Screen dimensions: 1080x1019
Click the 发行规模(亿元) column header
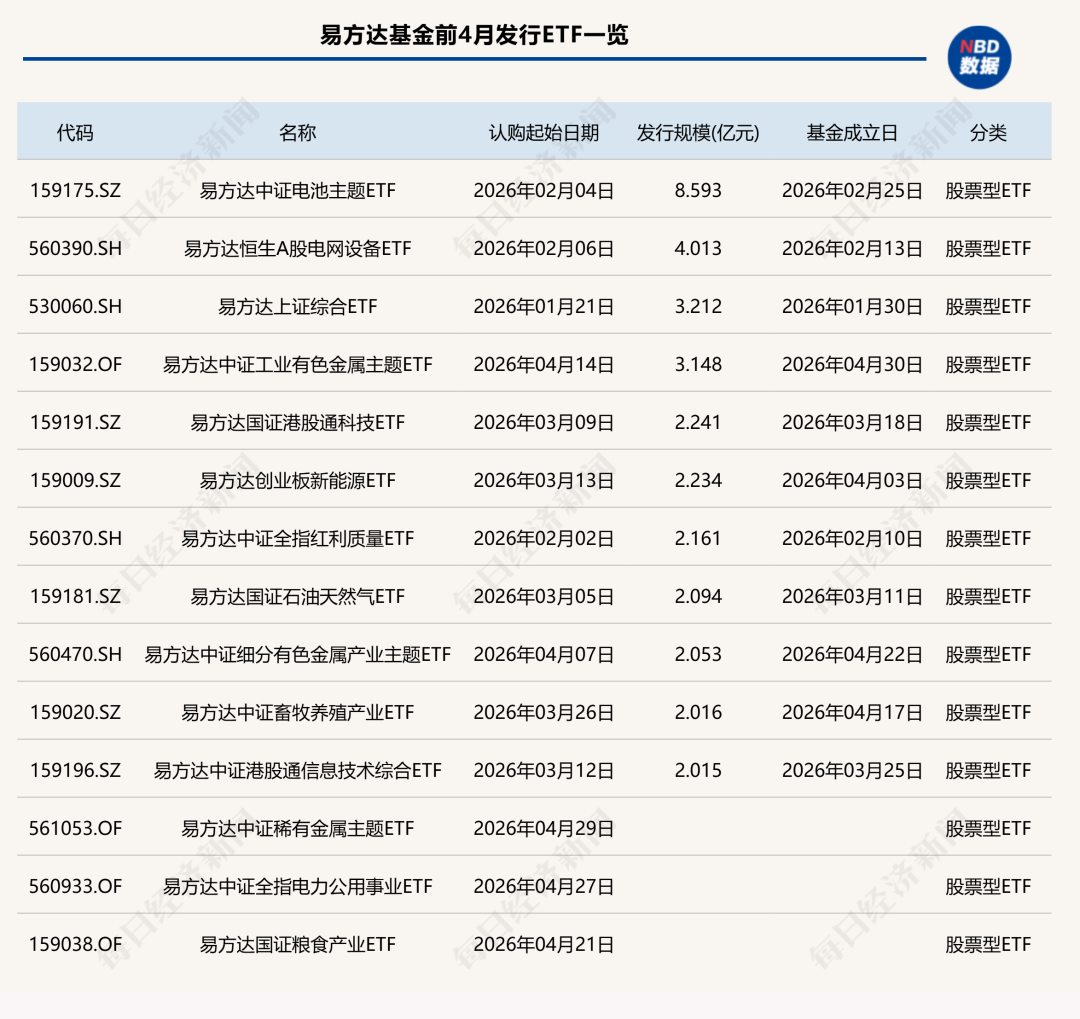(x=698, y=132)
